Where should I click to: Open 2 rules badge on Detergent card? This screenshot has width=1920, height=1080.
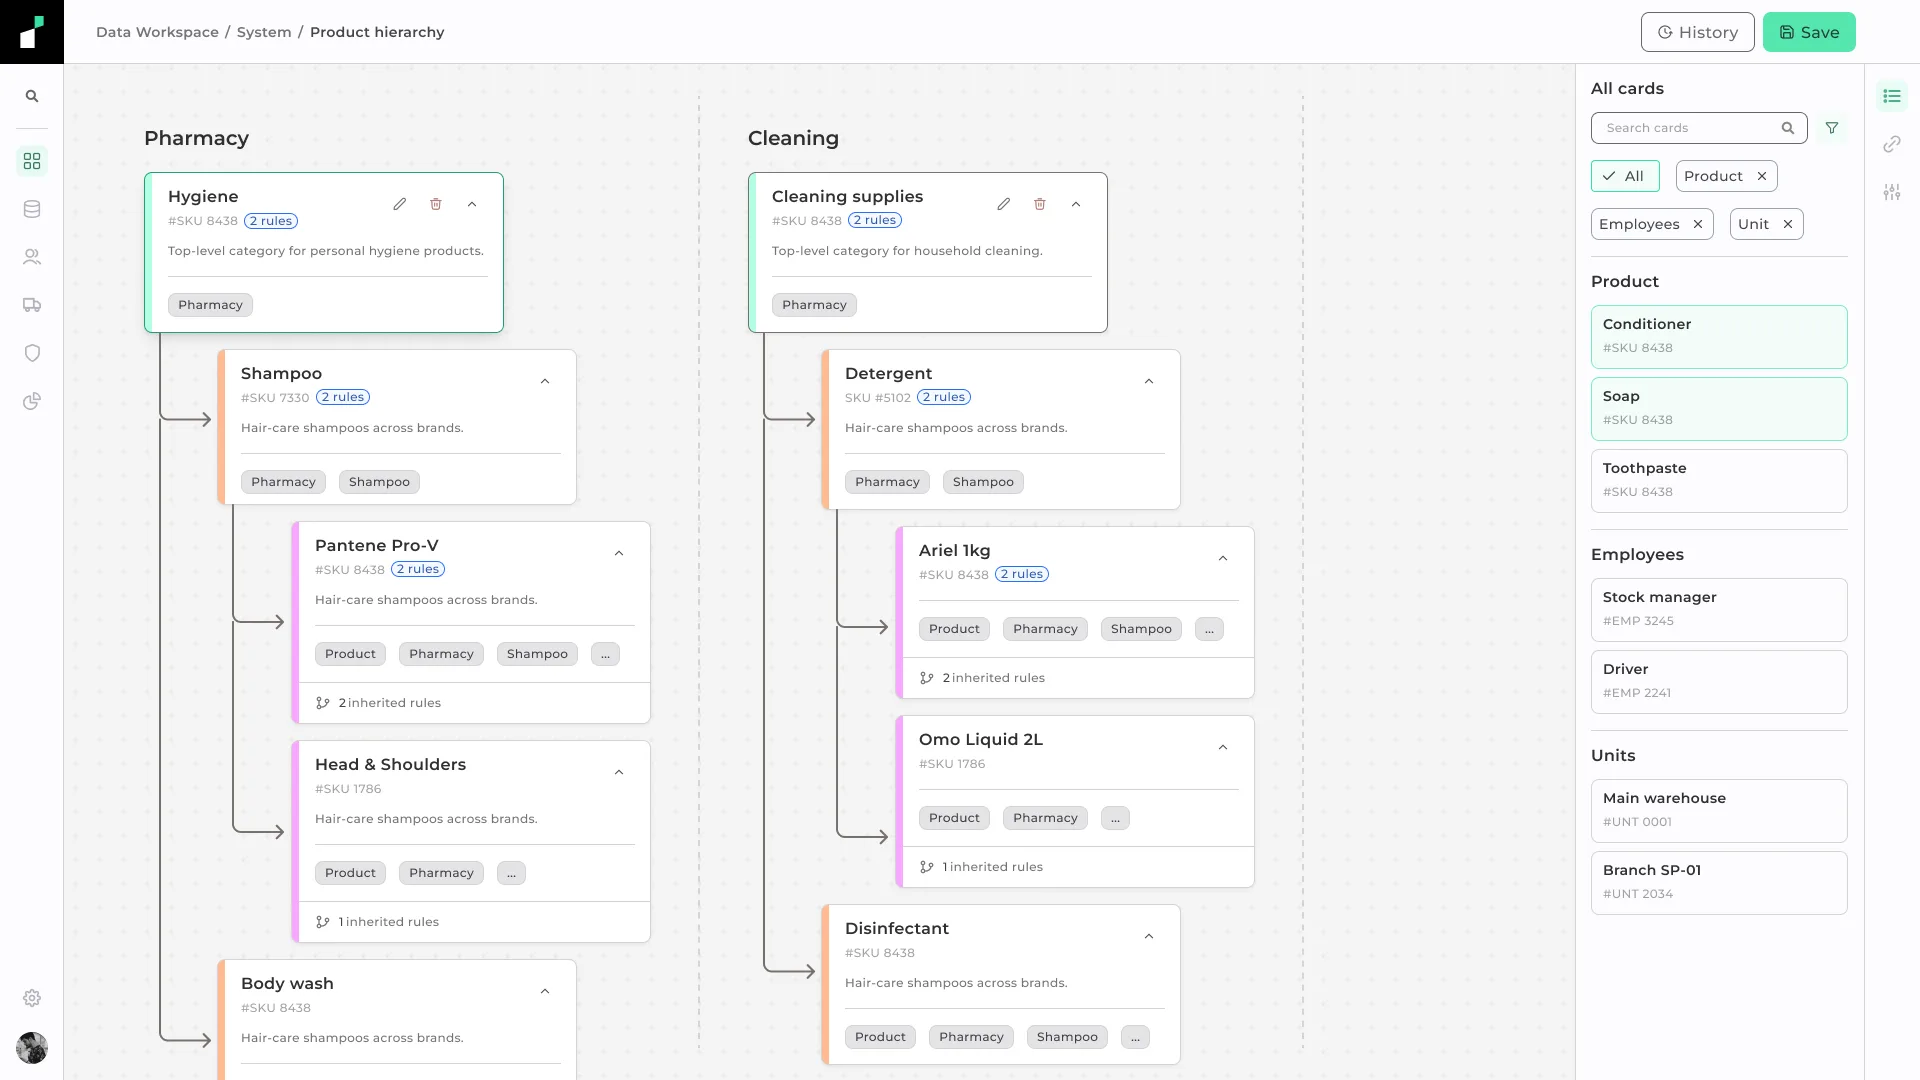(944, 397)
